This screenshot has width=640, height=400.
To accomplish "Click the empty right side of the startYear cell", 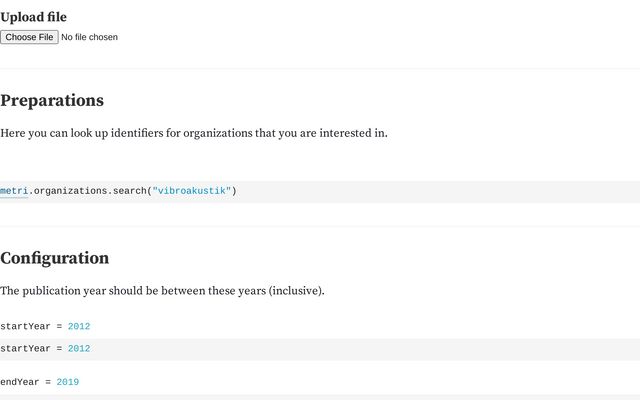I will pyautogui.click(x=363, y=349).
